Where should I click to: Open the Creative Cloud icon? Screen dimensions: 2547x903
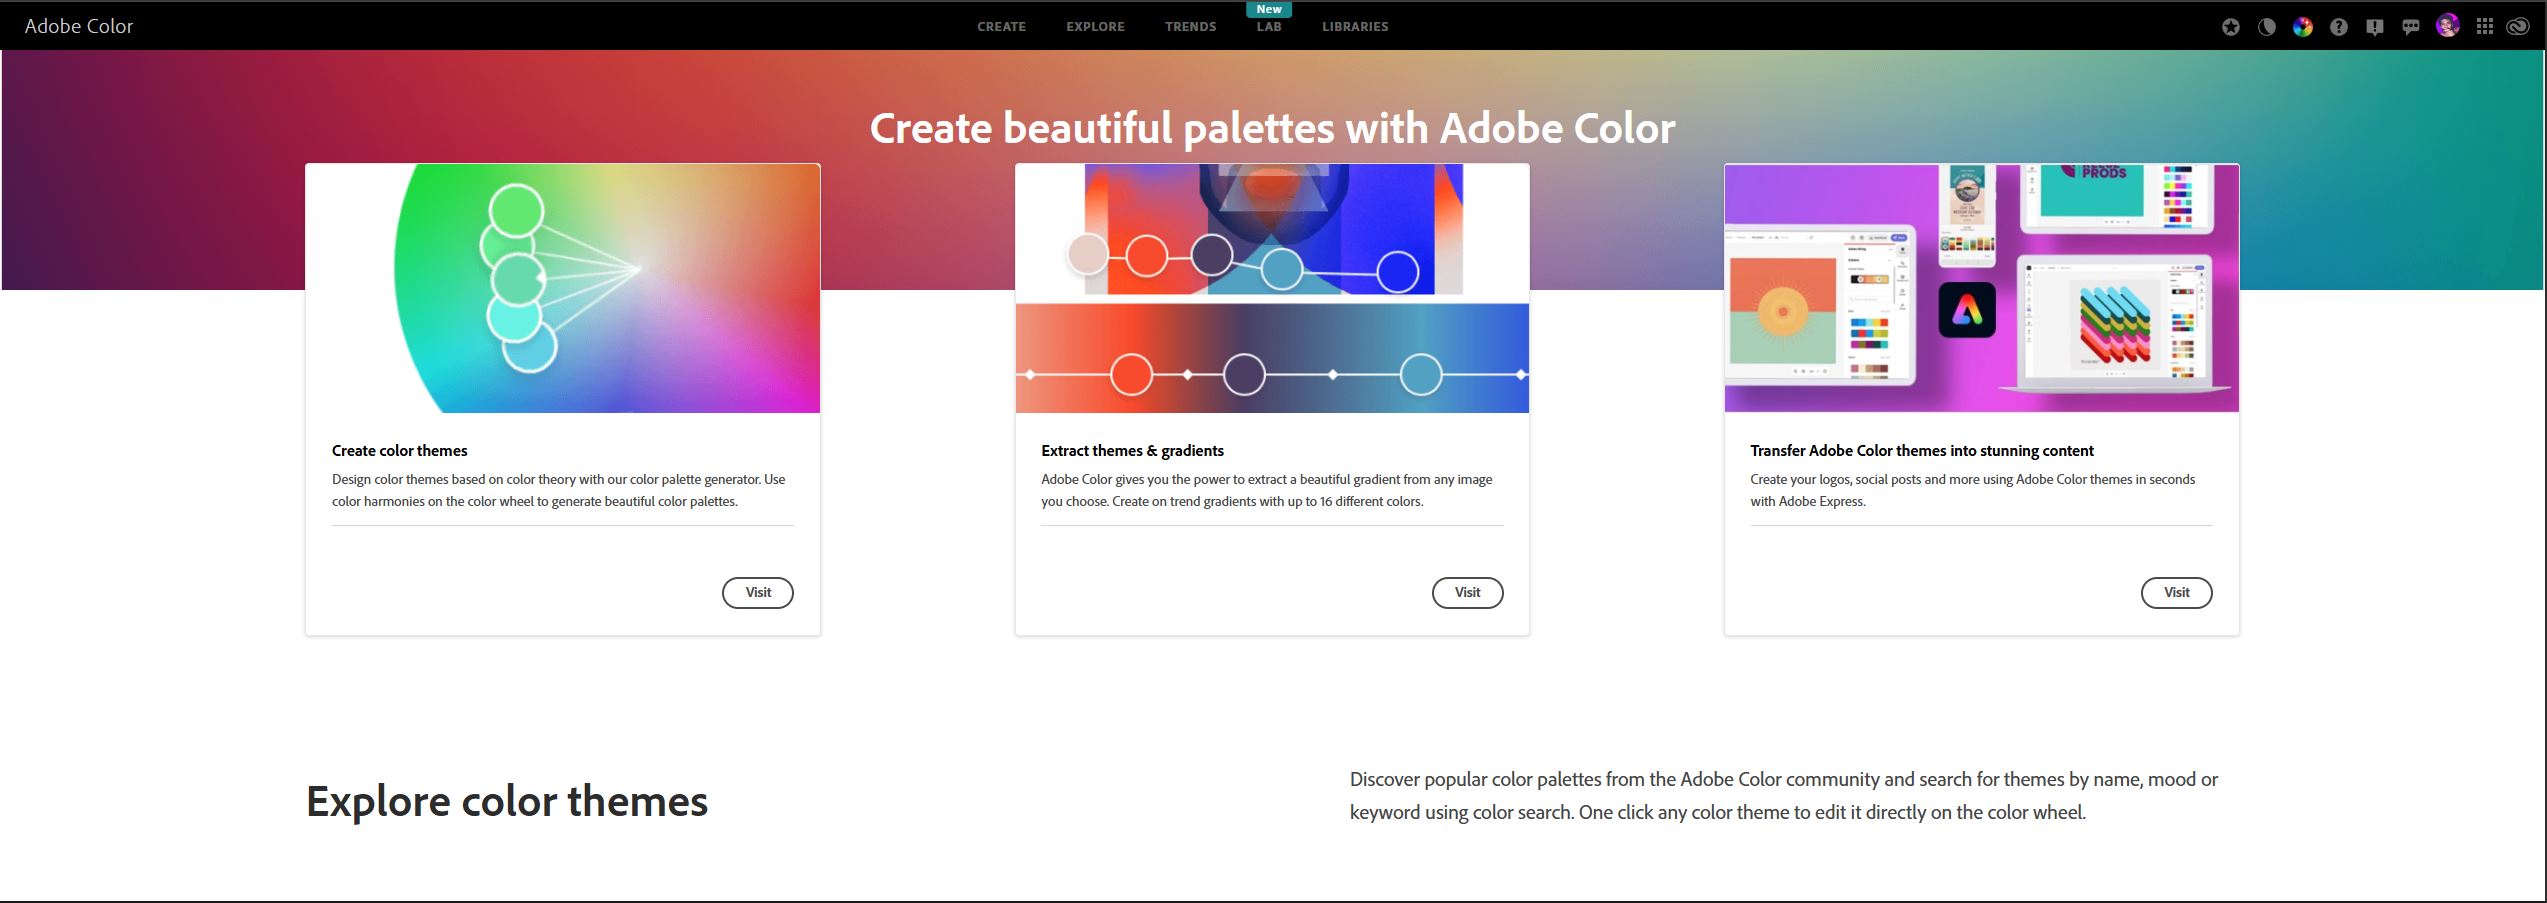pyautogui.click(x=2518, y=27)
